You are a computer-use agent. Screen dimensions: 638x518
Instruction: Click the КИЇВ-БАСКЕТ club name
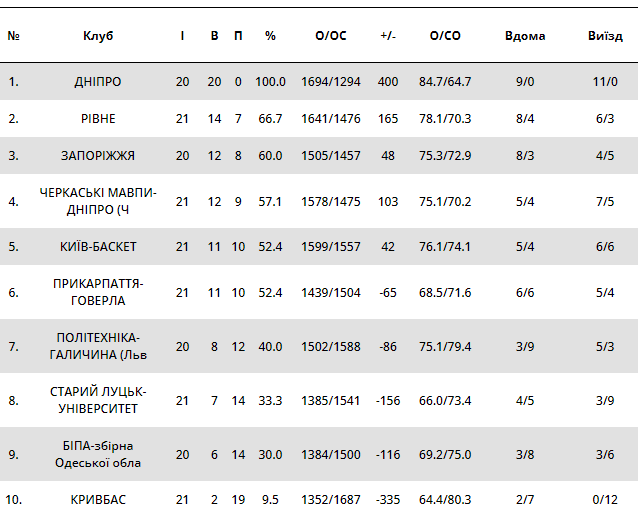point(98,246)
